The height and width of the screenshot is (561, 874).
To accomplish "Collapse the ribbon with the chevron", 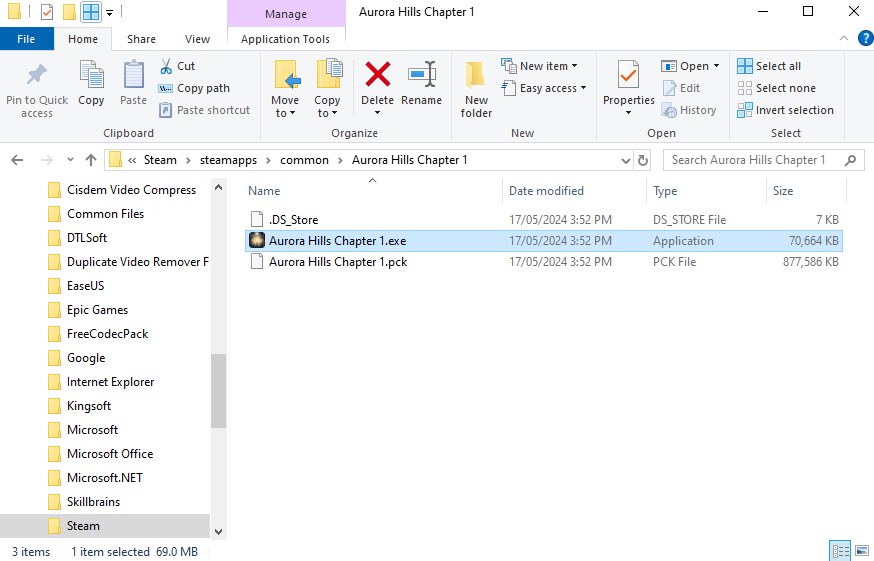I will pyautogui.click(x=844, y=38).
